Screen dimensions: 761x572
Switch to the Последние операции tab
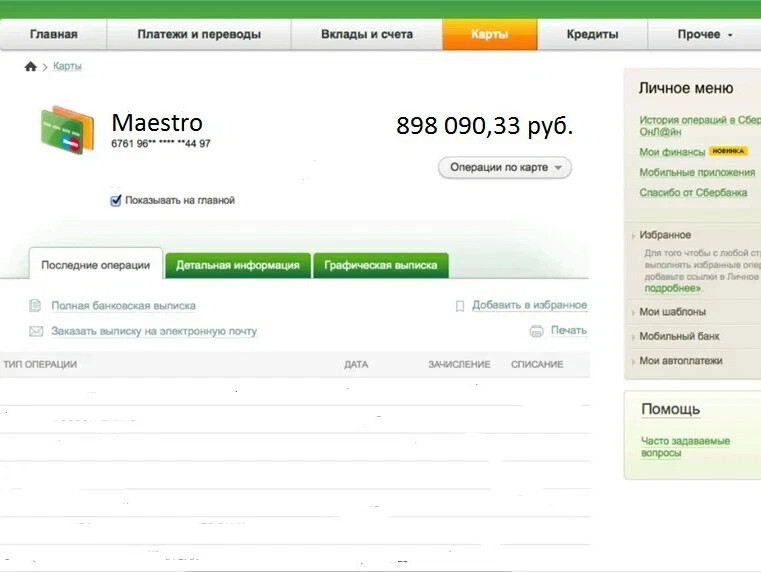(x=96, y=265)
